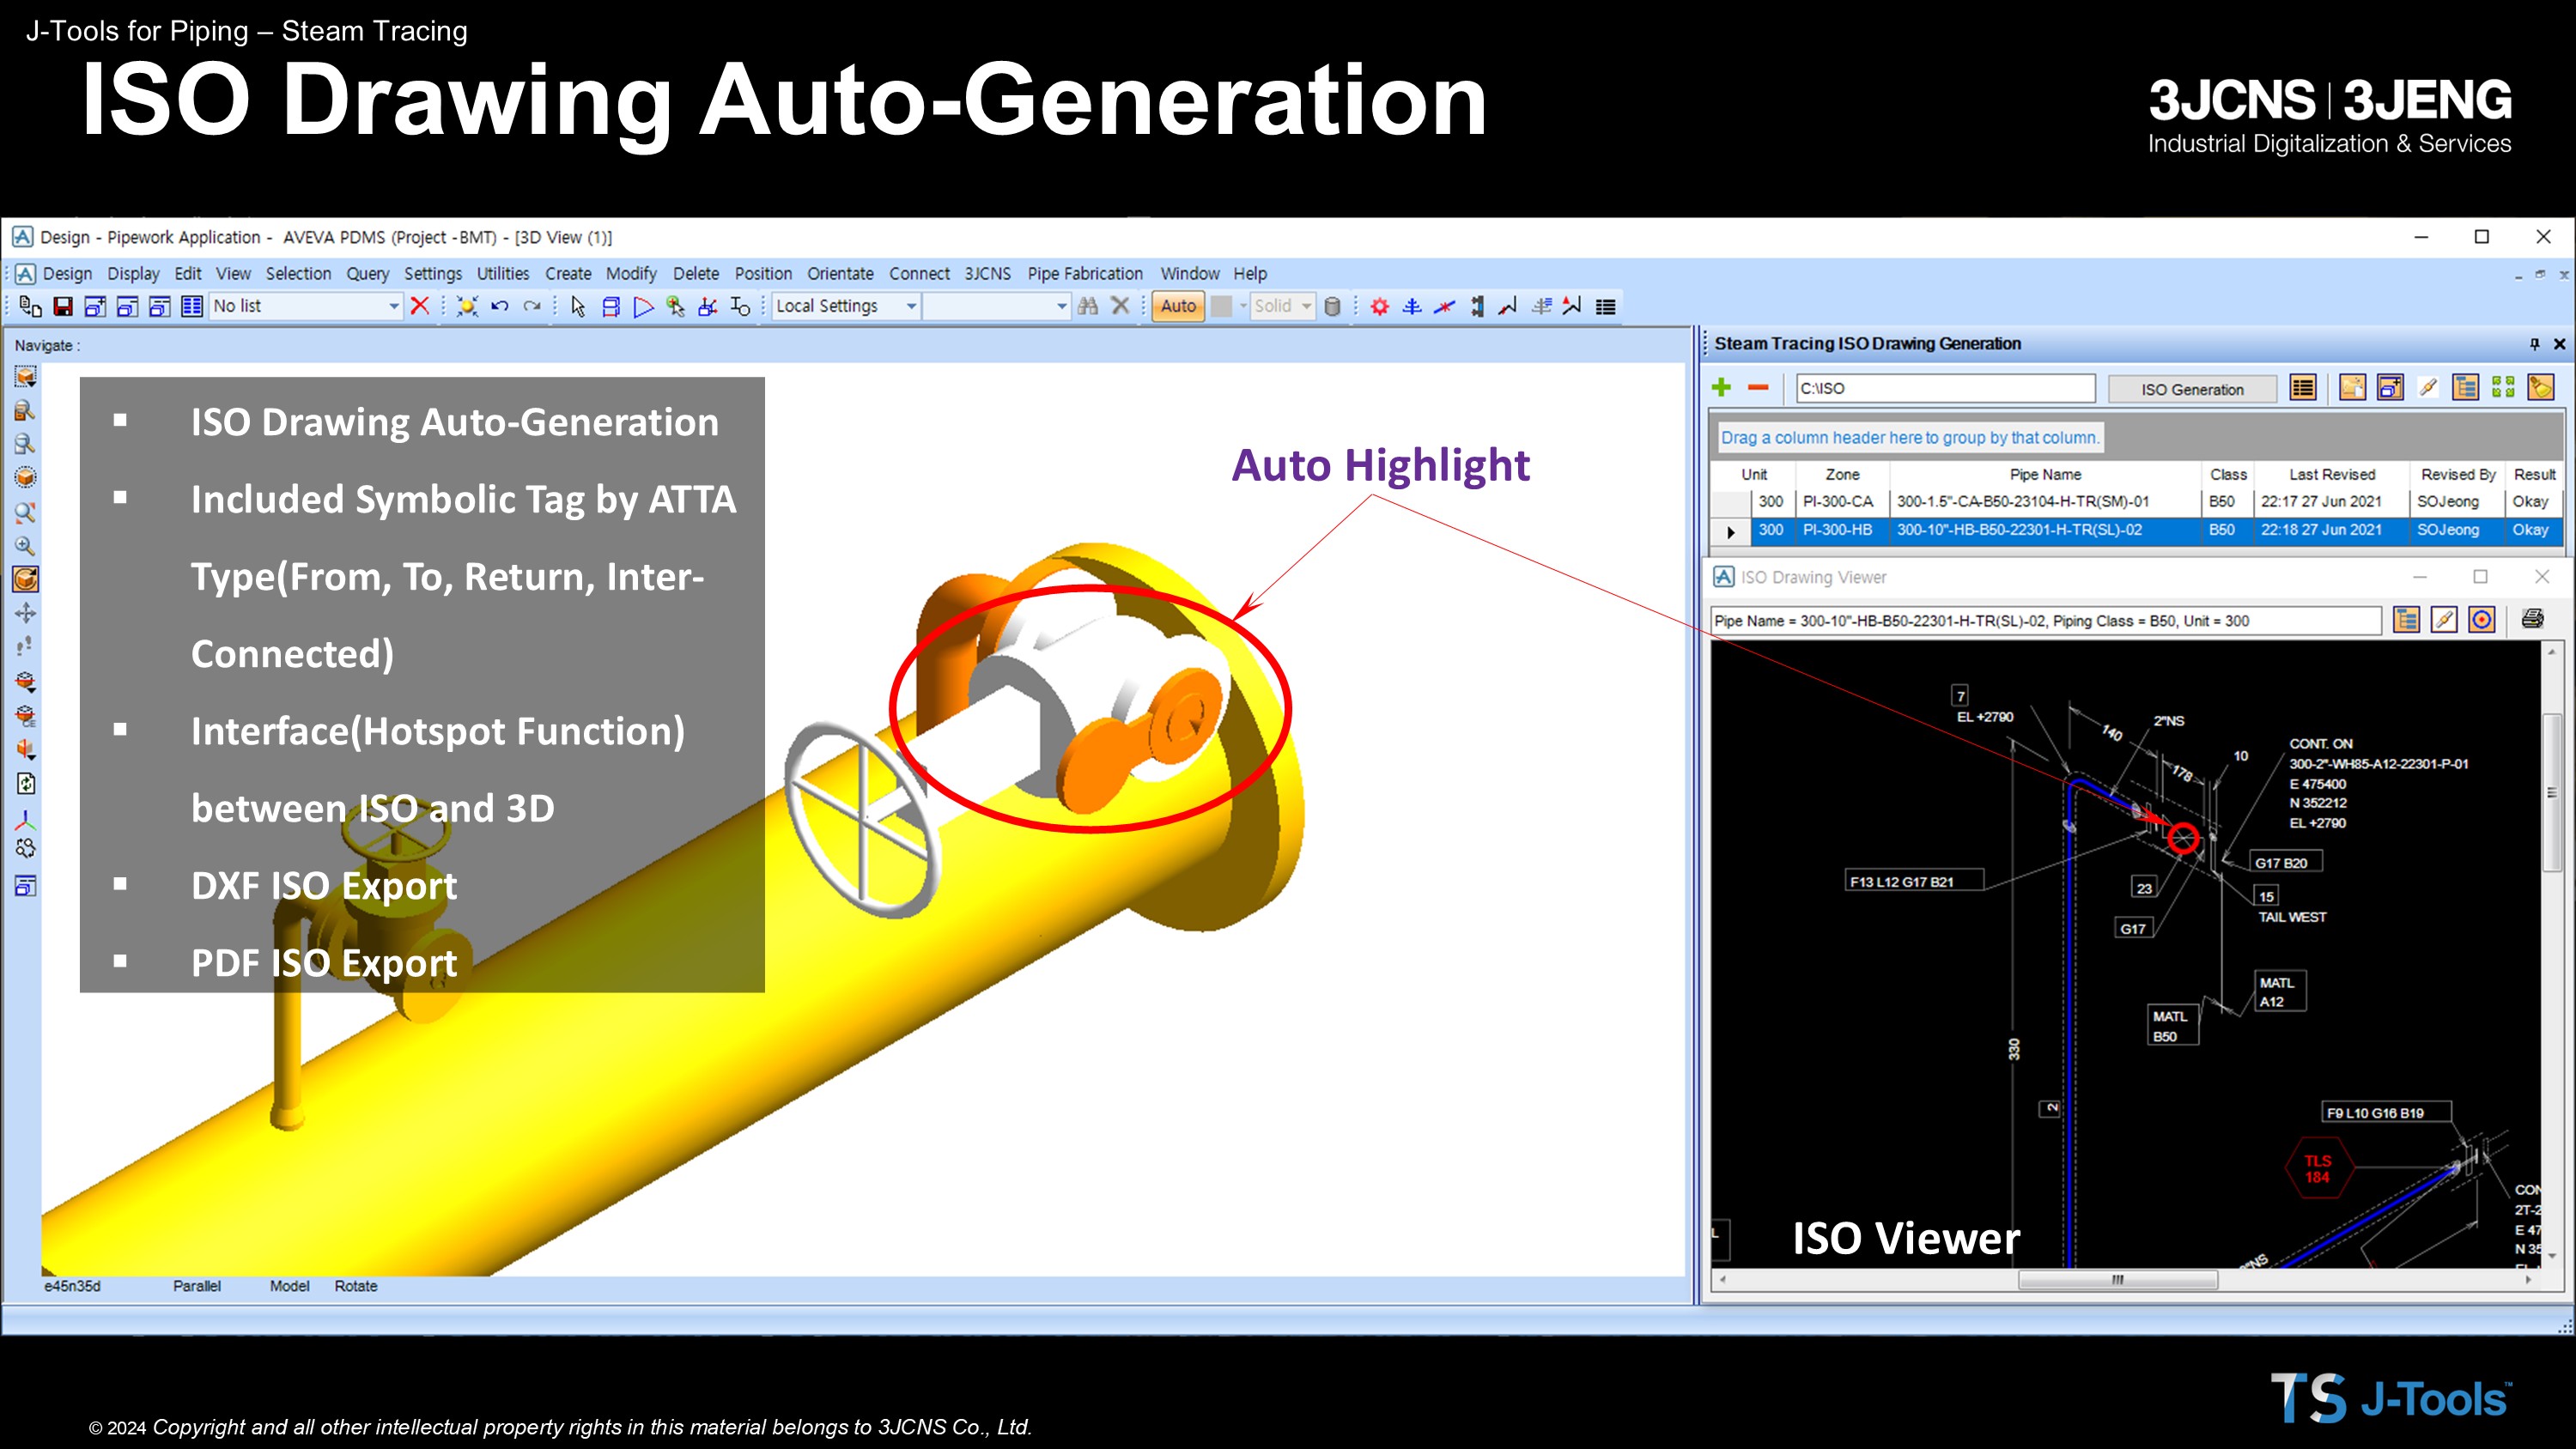Click the Undo arrow in the main toolbar
The width and height of the screenshot is (2576, 1449).
pos(500,306)
